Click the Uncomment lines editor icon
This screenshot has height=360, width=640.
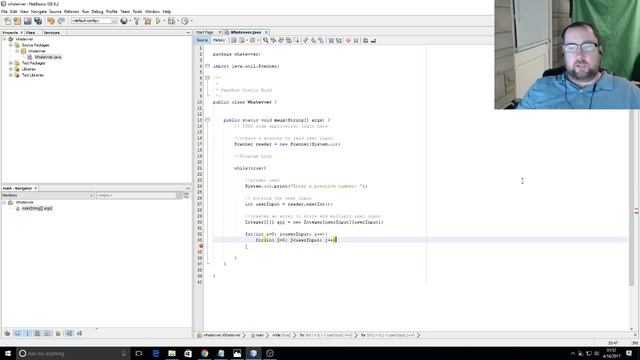[x=373, y=40]
